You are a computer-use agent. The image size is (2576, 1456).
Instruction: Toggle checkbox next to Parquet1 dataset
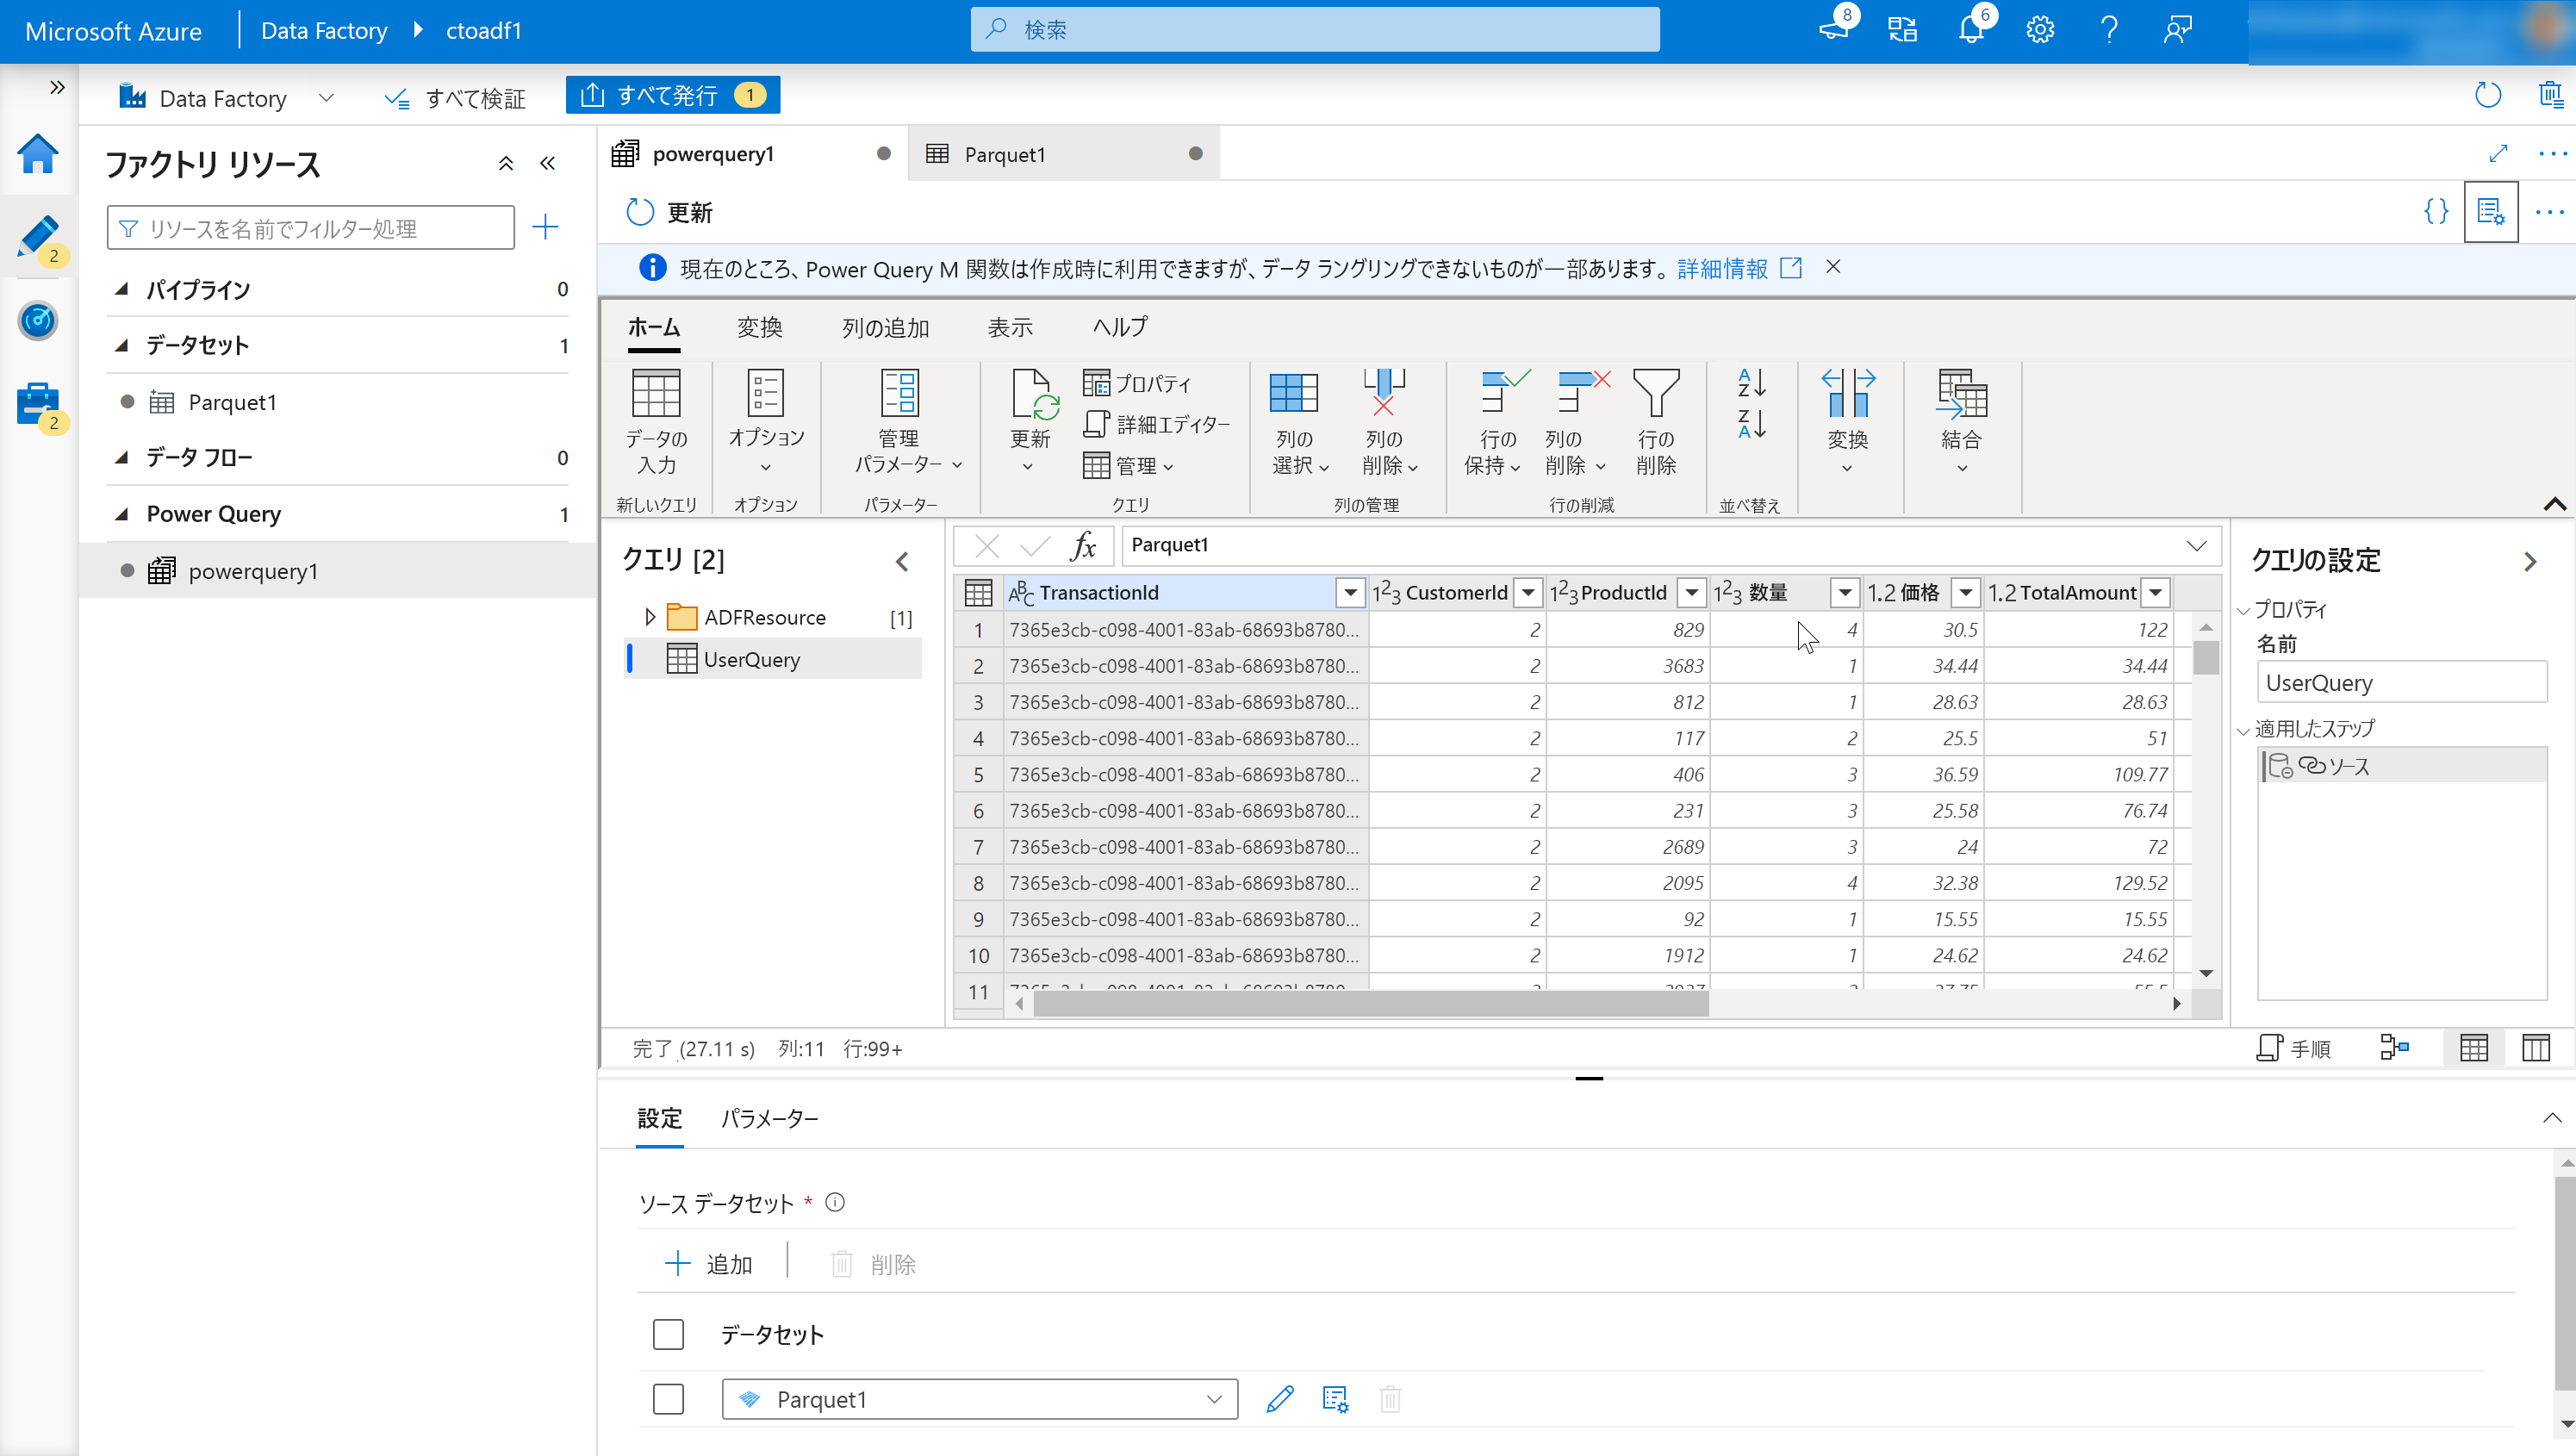(x=667, y=1399)
